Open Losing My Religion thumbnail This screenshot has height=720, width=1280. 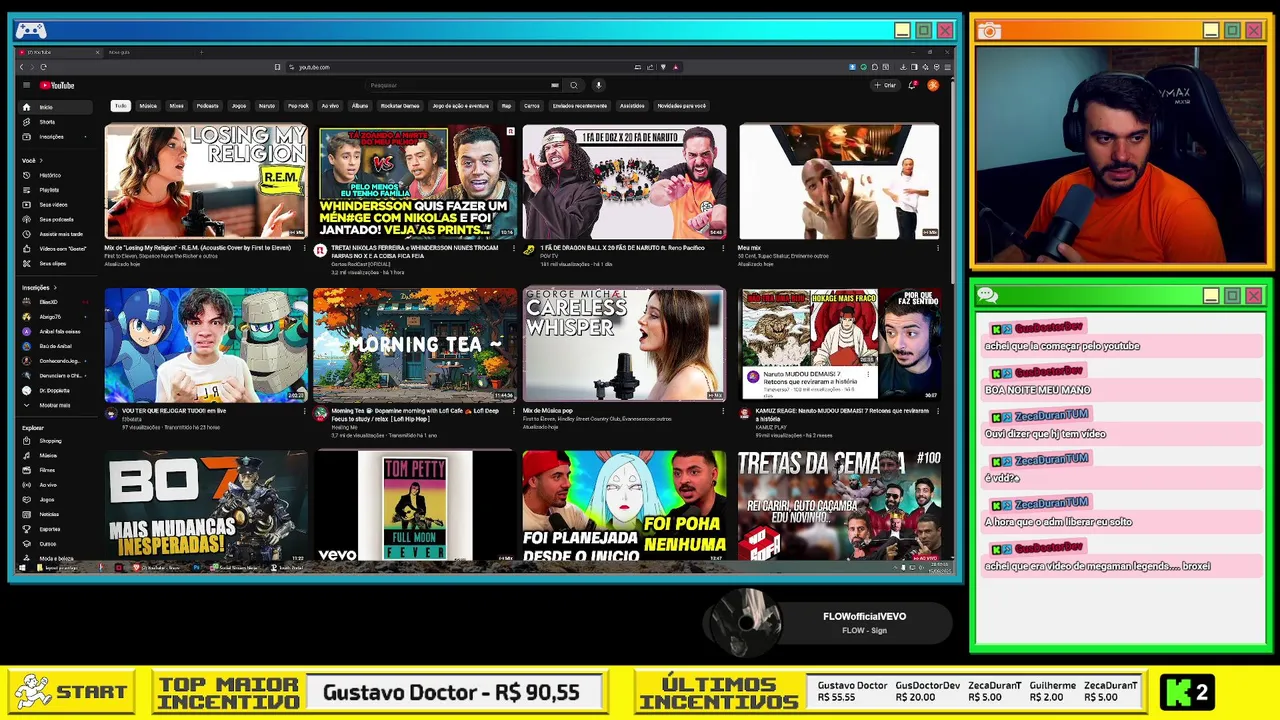tap(206, 181)
